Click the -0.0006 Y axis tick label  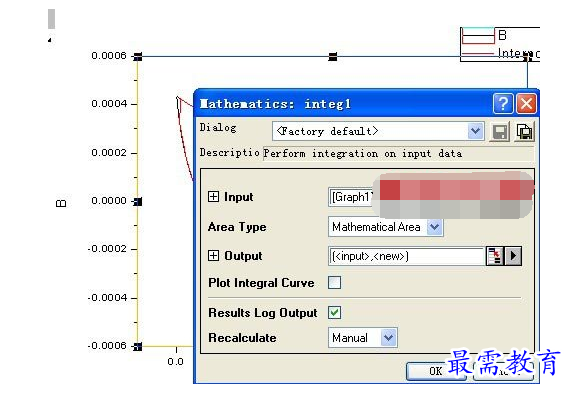pyautogui.click(x=107, y=346)
